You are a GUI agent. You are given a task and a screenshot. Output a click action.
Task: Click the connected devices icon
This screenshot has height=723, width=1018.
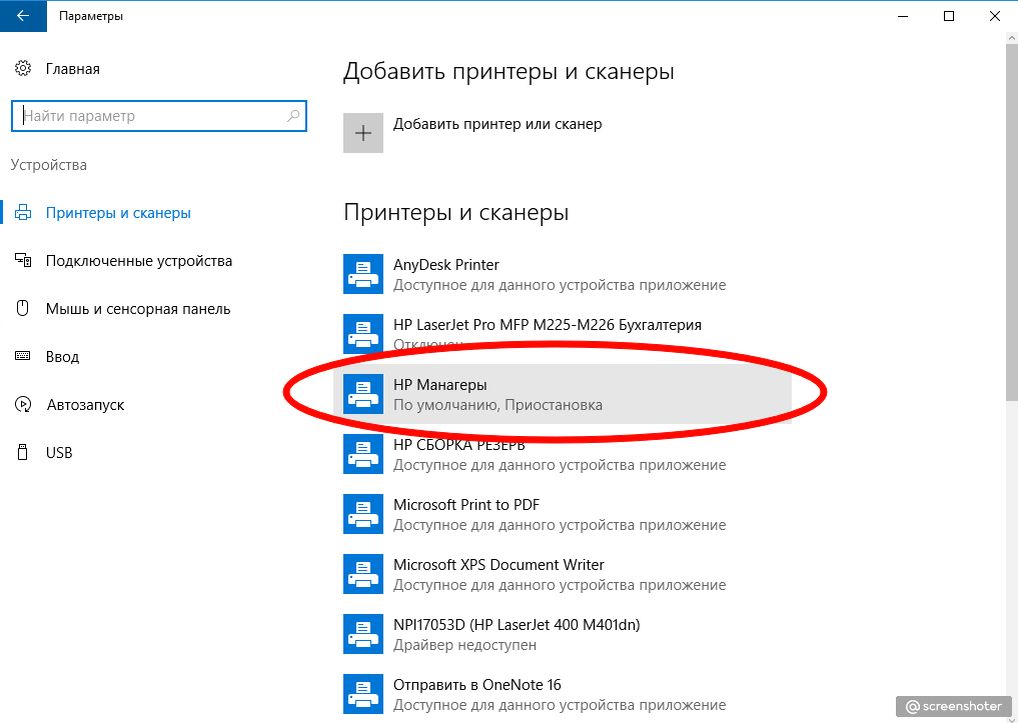pyautogui.click(x=23, y=260)
